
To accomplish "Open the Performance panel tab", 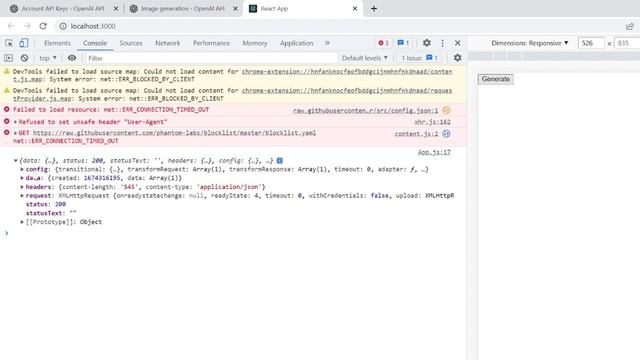I will coord(211,43).
